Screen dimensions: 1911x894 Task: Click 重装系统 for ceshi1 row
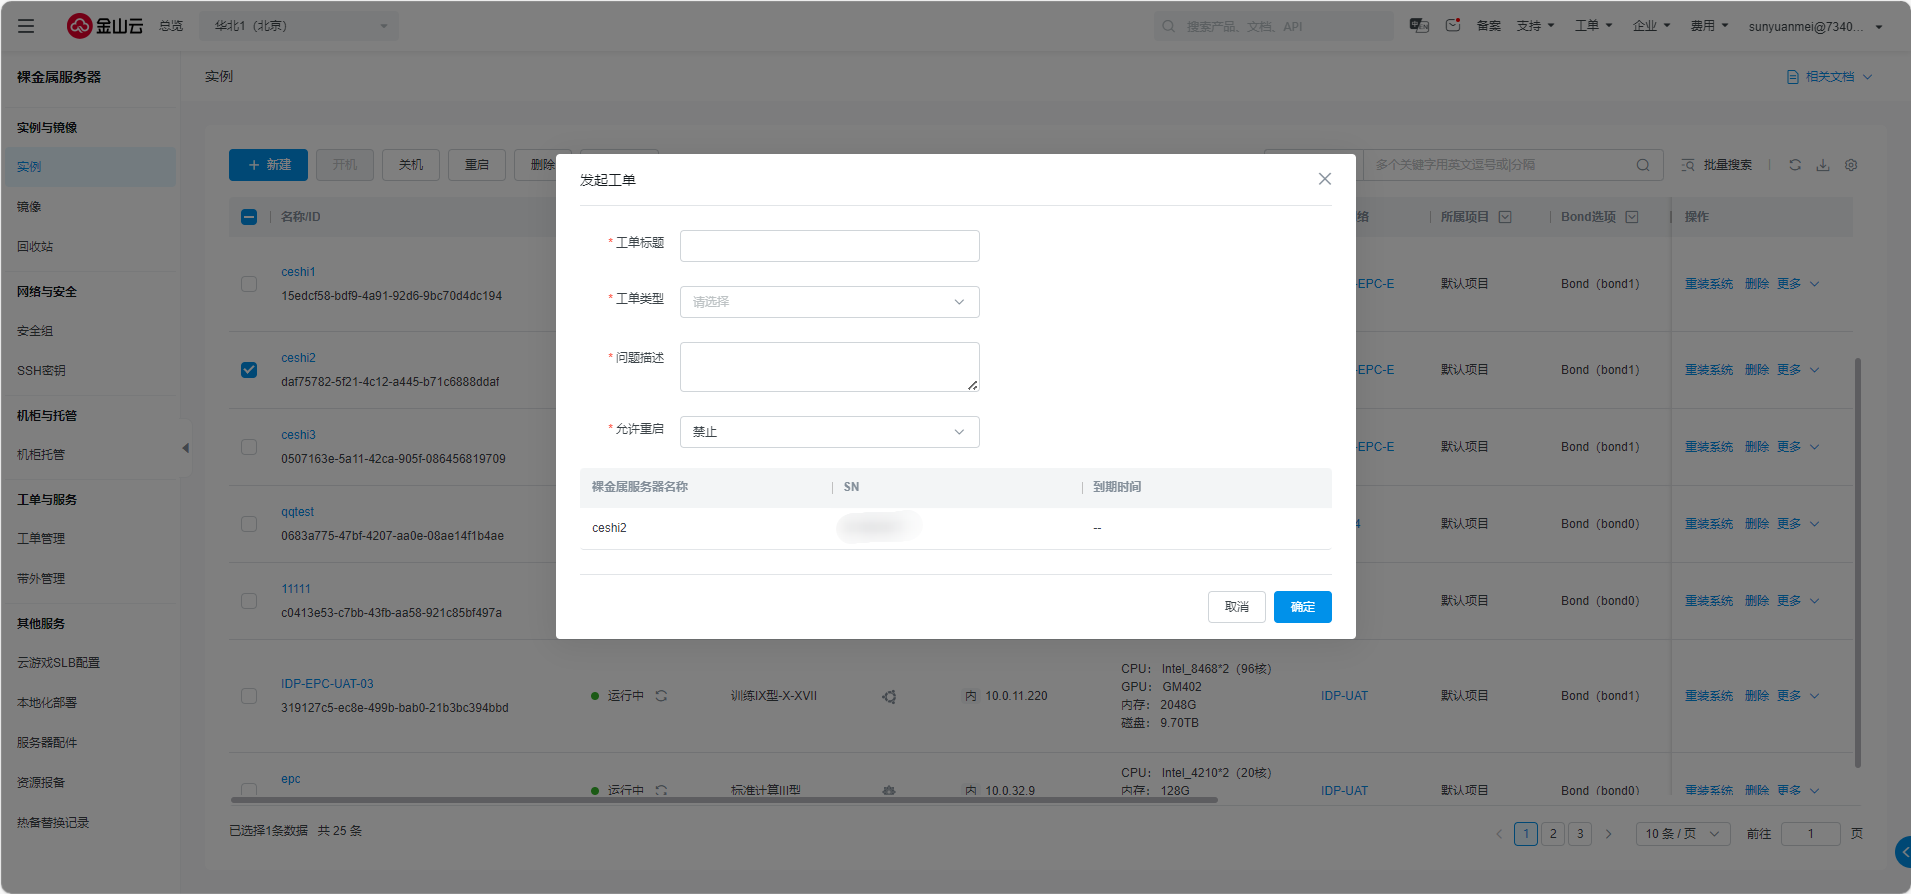[x=1709, y=284]
